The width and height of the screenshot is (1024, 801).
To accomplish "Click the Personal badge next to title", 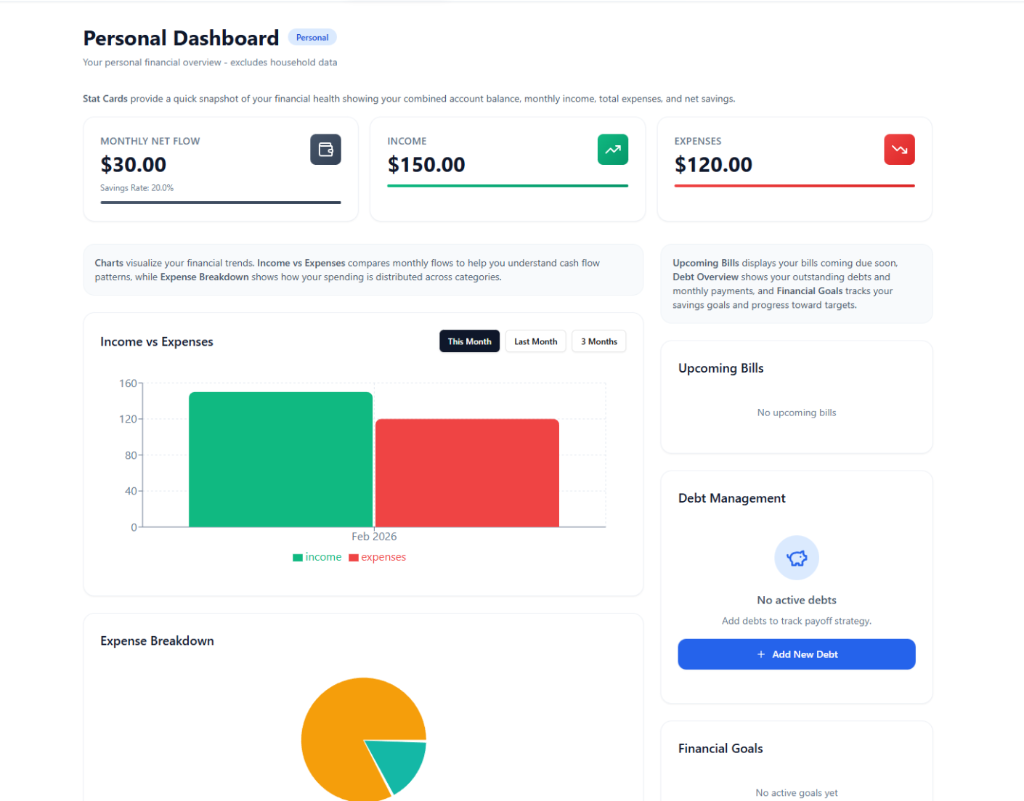I will tap(312, 37).
